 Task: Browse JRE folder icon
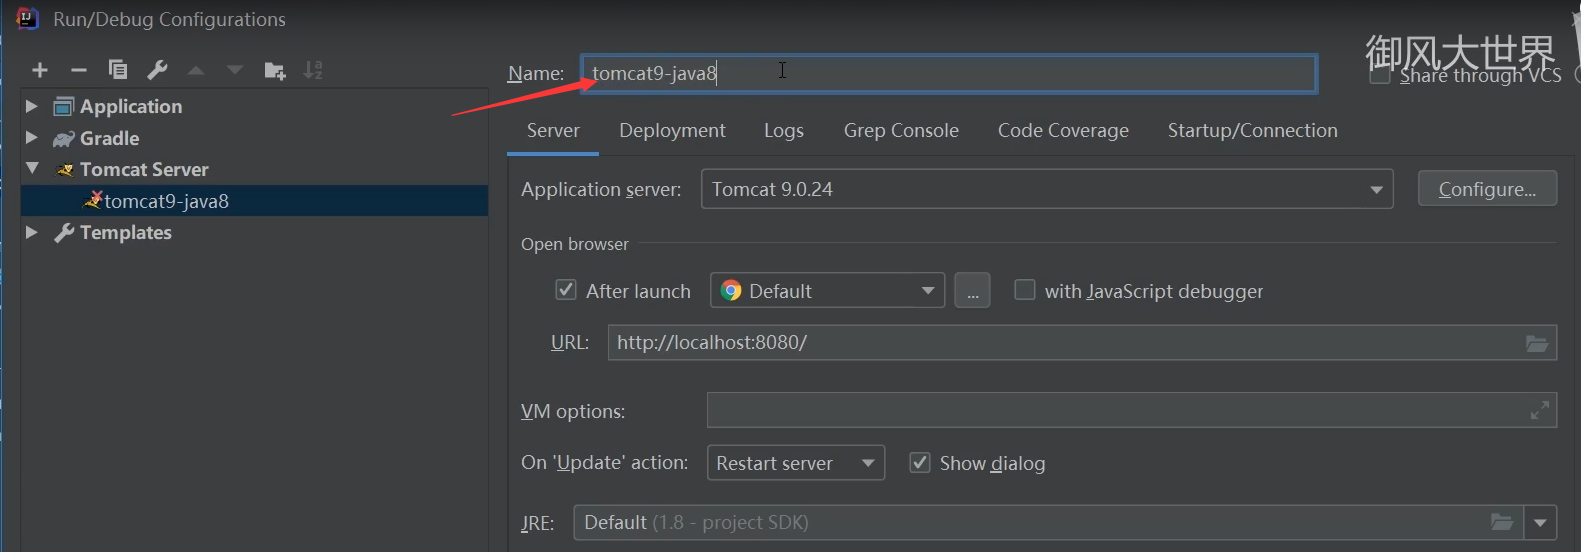coord(1502,522)
